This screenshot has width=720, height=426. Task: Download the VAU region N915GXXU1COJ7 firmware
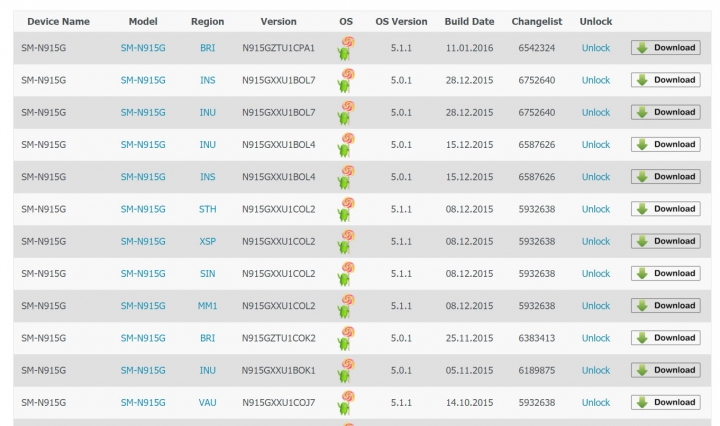tap(665, 402)
